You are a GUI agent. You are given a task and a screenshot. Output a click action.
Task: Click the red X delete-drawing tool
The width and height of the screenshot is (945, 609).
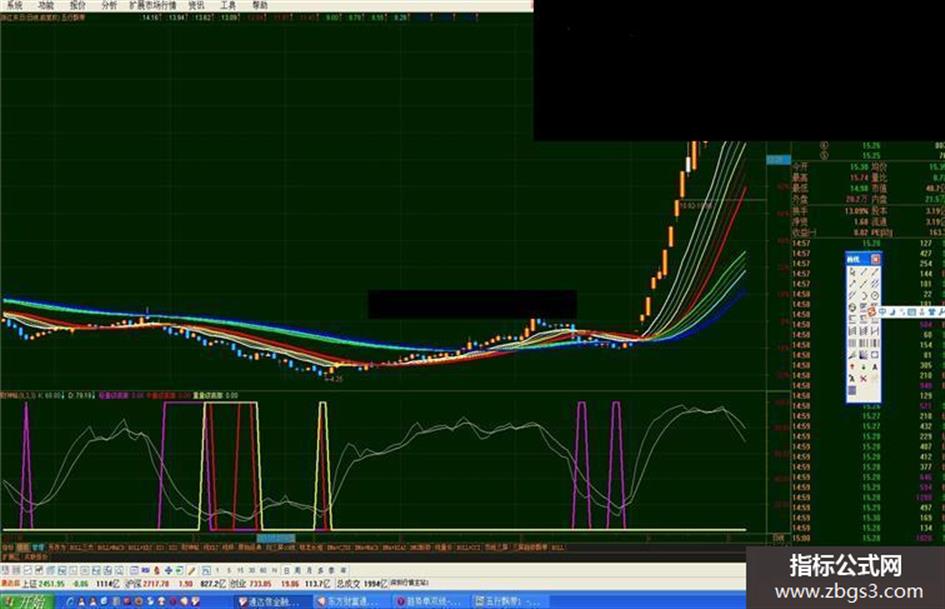point(863,379)
